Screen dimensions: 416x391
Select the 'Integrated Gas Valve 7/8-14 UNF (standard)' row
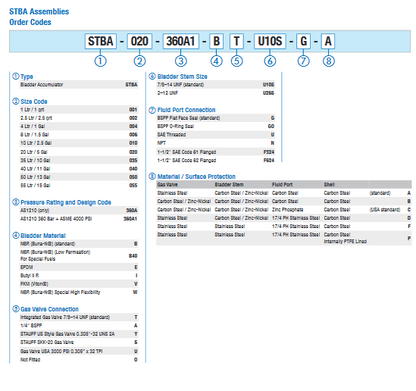tap(79, 317)
